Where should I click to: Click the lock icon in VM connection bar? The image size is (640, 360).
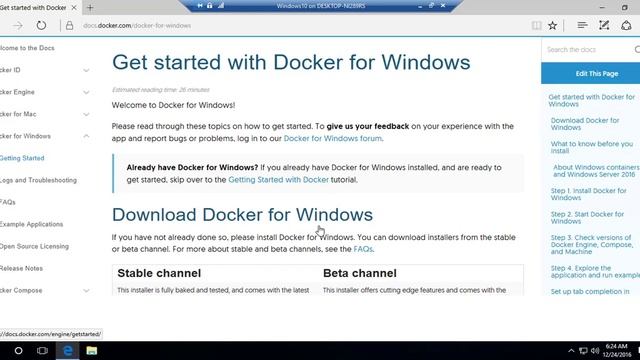click(x=209, y=6)
